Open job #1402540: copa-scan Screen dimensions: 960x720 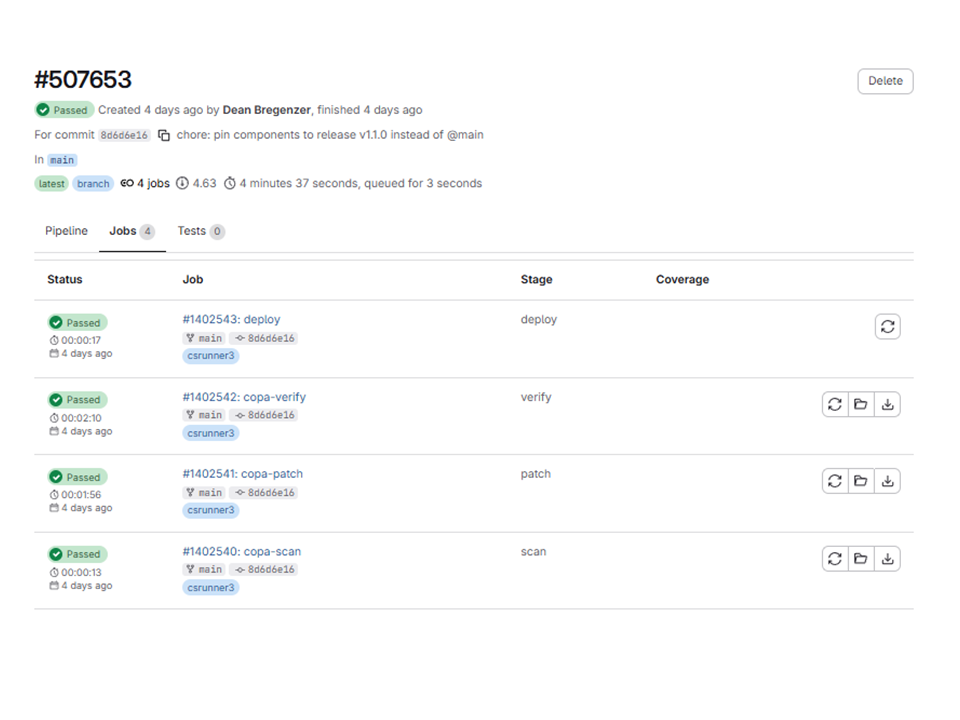tap(242, 552)
